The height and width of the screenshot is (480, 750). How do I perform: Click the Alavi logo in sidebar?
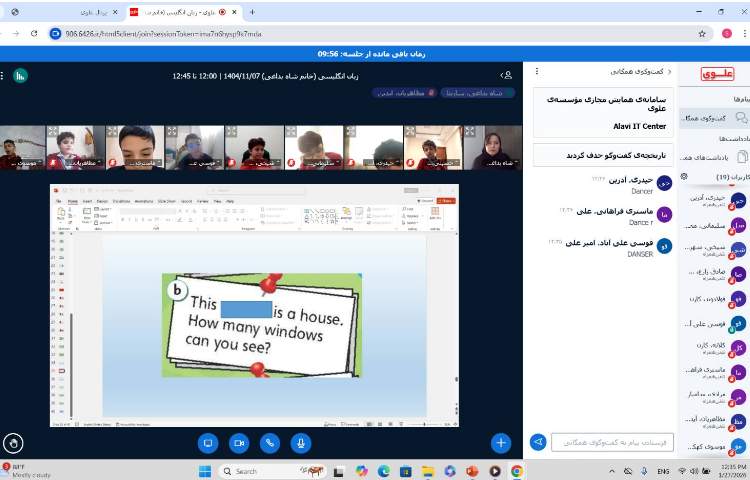click(x=717, y=74)
